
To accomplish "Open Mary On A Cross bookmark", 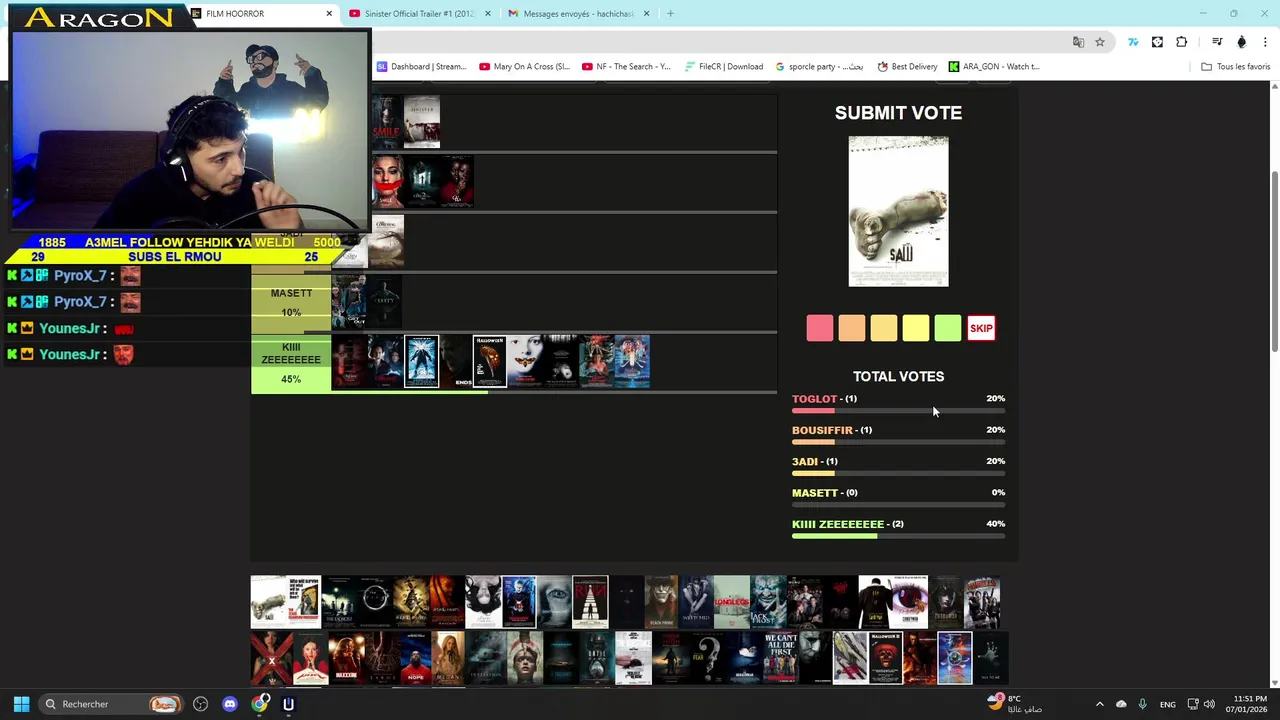I will tap(524, 67).
